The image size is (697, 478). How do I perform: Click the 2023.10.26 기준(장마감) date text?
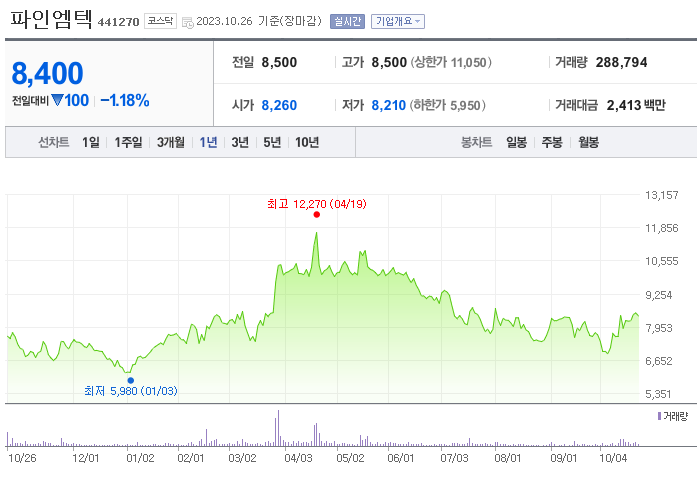pos(259,21)
